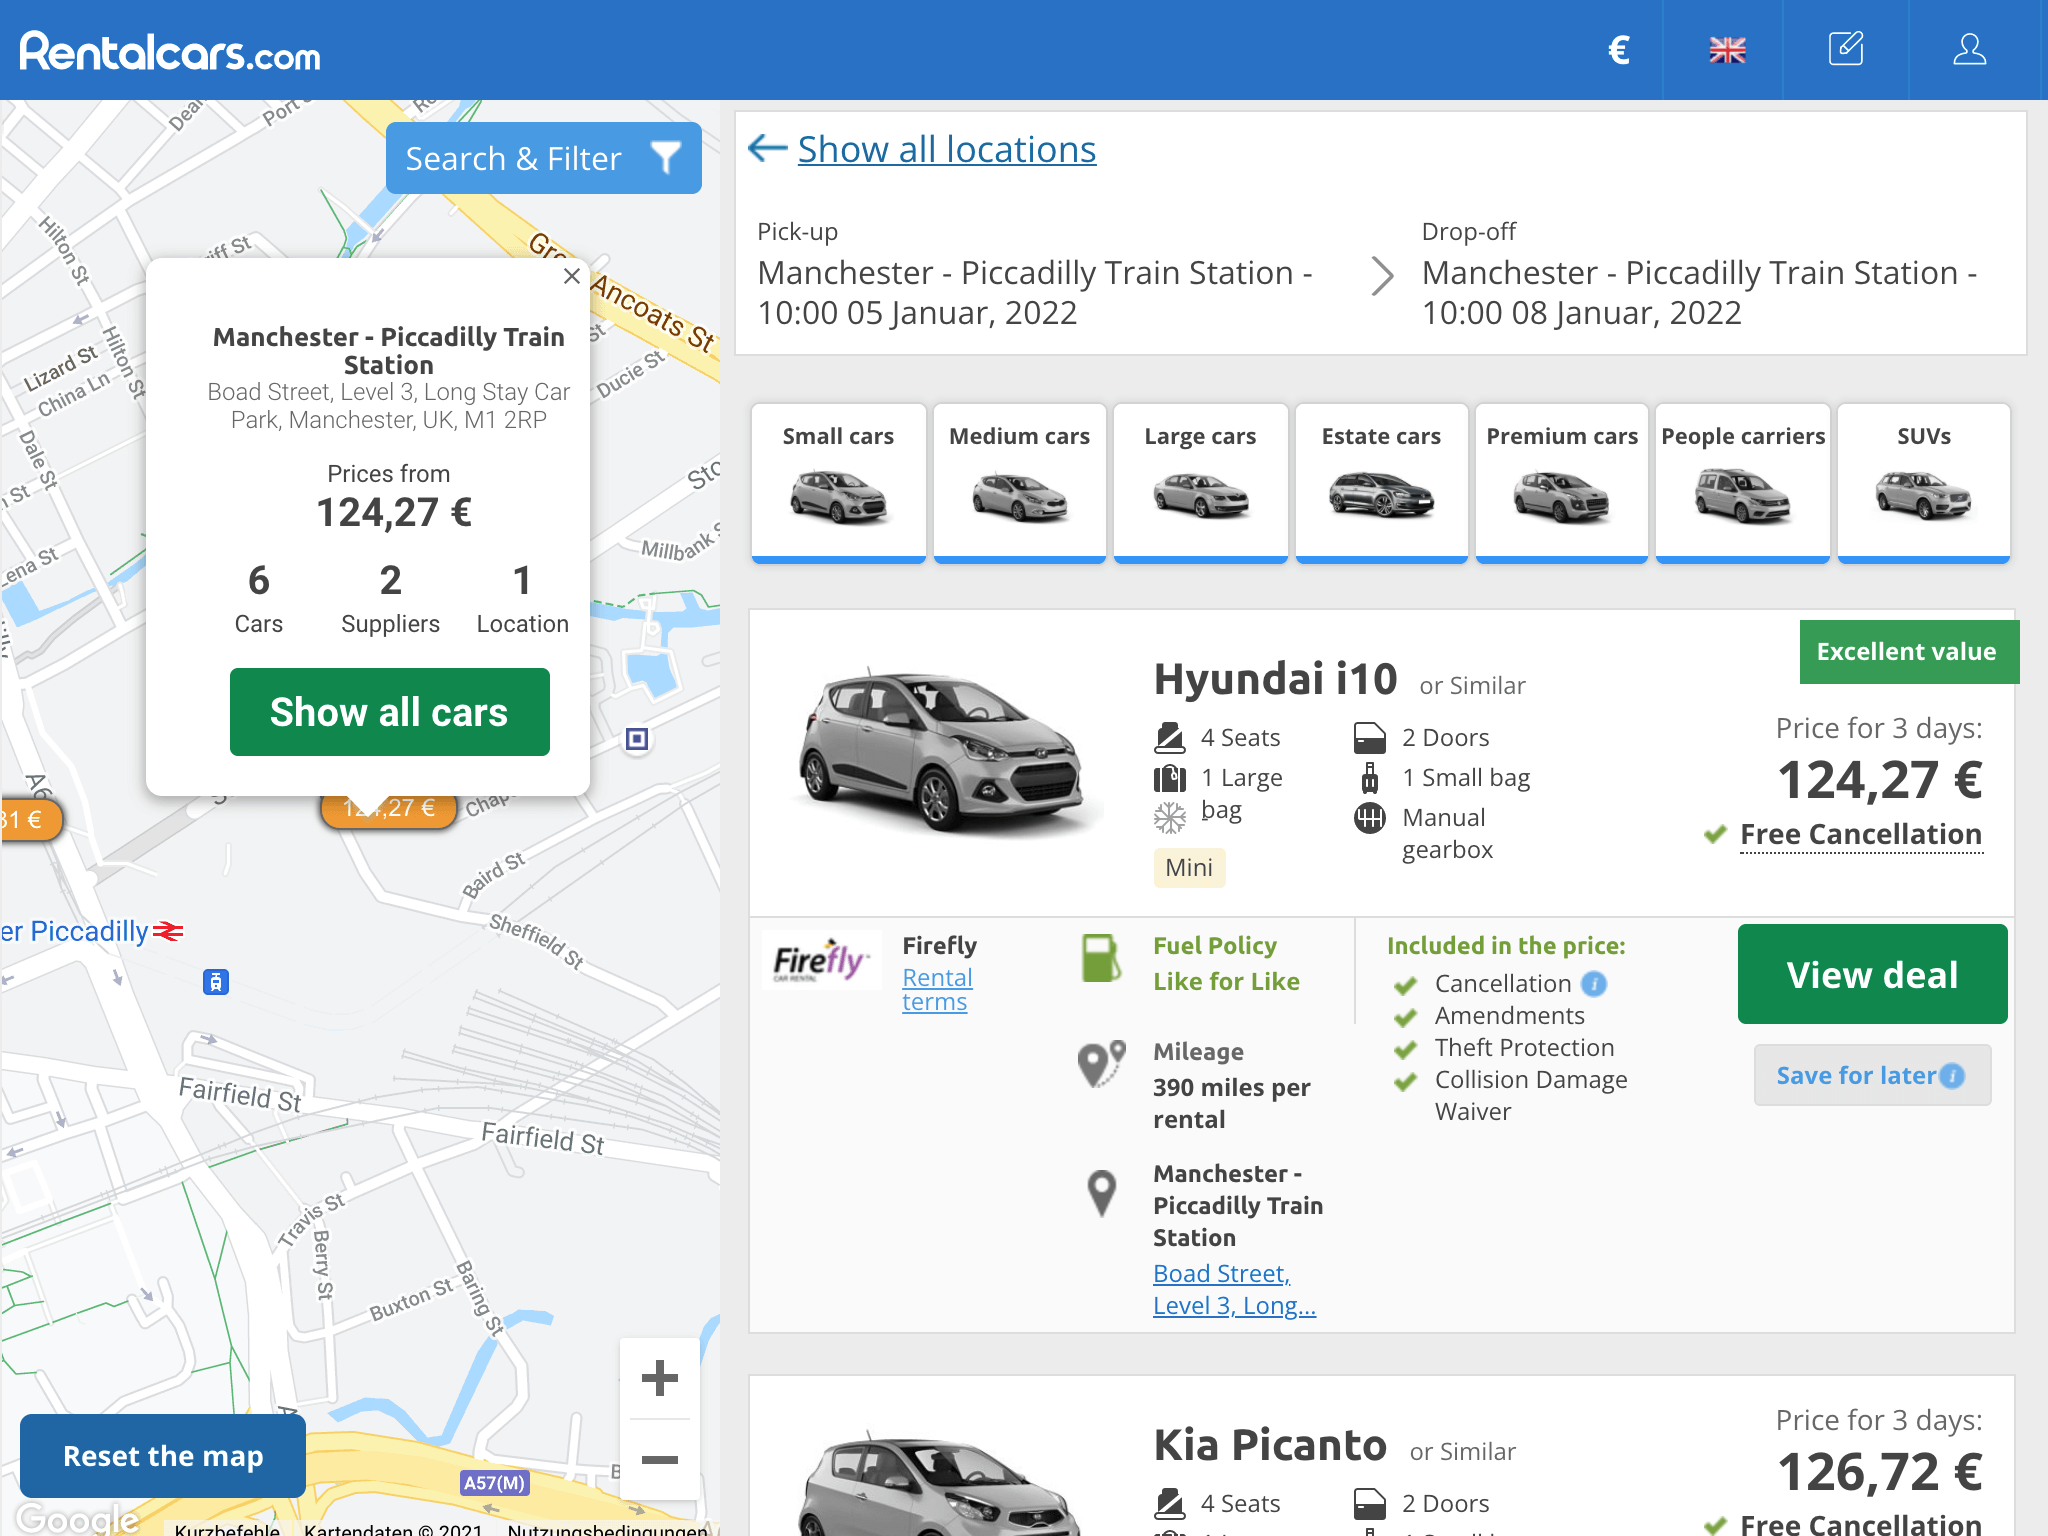This screenshot has height=1536, width=2048.
Task: View deal for Hyundai i10
Action: [1872, 974]
